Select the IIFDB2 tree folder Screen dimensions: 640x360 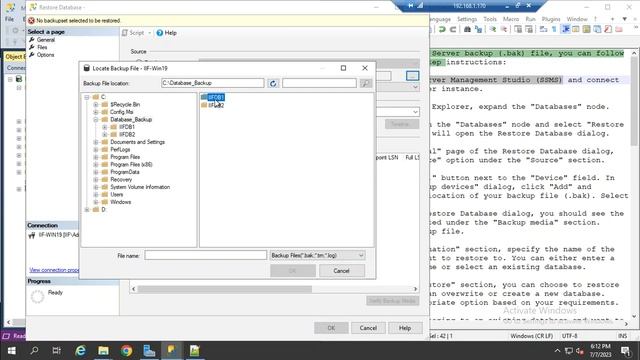127,134
